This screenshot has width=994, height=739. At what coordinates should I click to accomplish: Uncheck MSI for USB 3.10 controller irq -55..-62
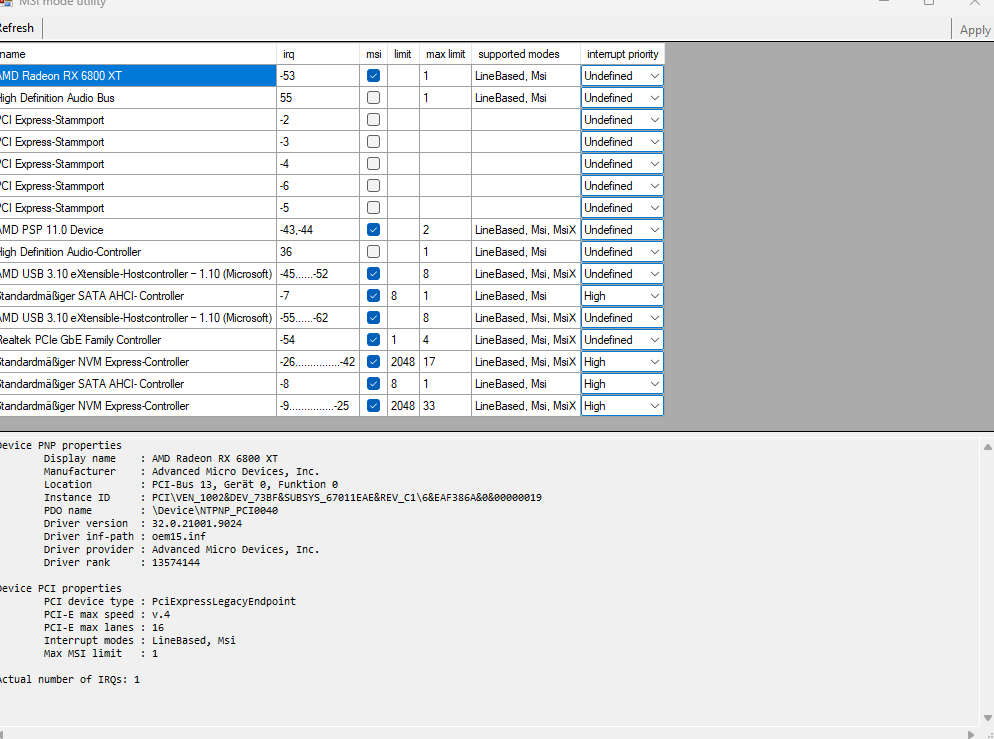pyautogui.click(x=373, y=318)
